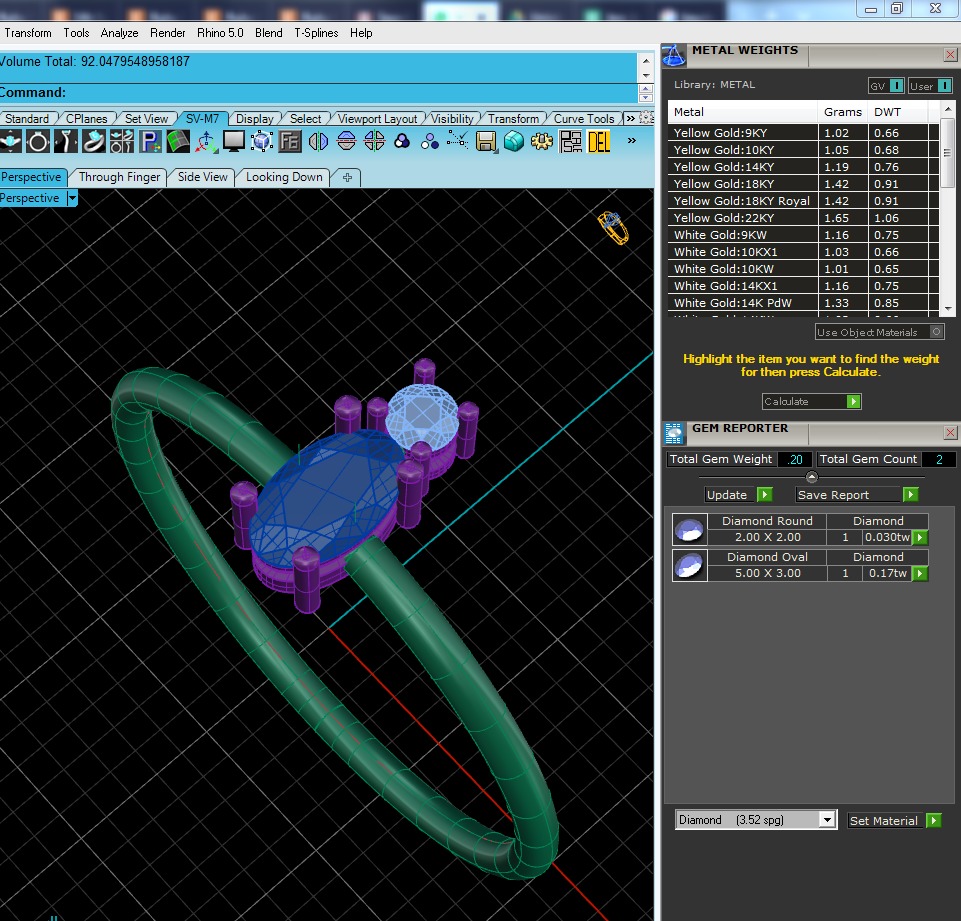Click the four-way mirror icon
The width and height of the screenshot is (961, 921).
(374, 142)
